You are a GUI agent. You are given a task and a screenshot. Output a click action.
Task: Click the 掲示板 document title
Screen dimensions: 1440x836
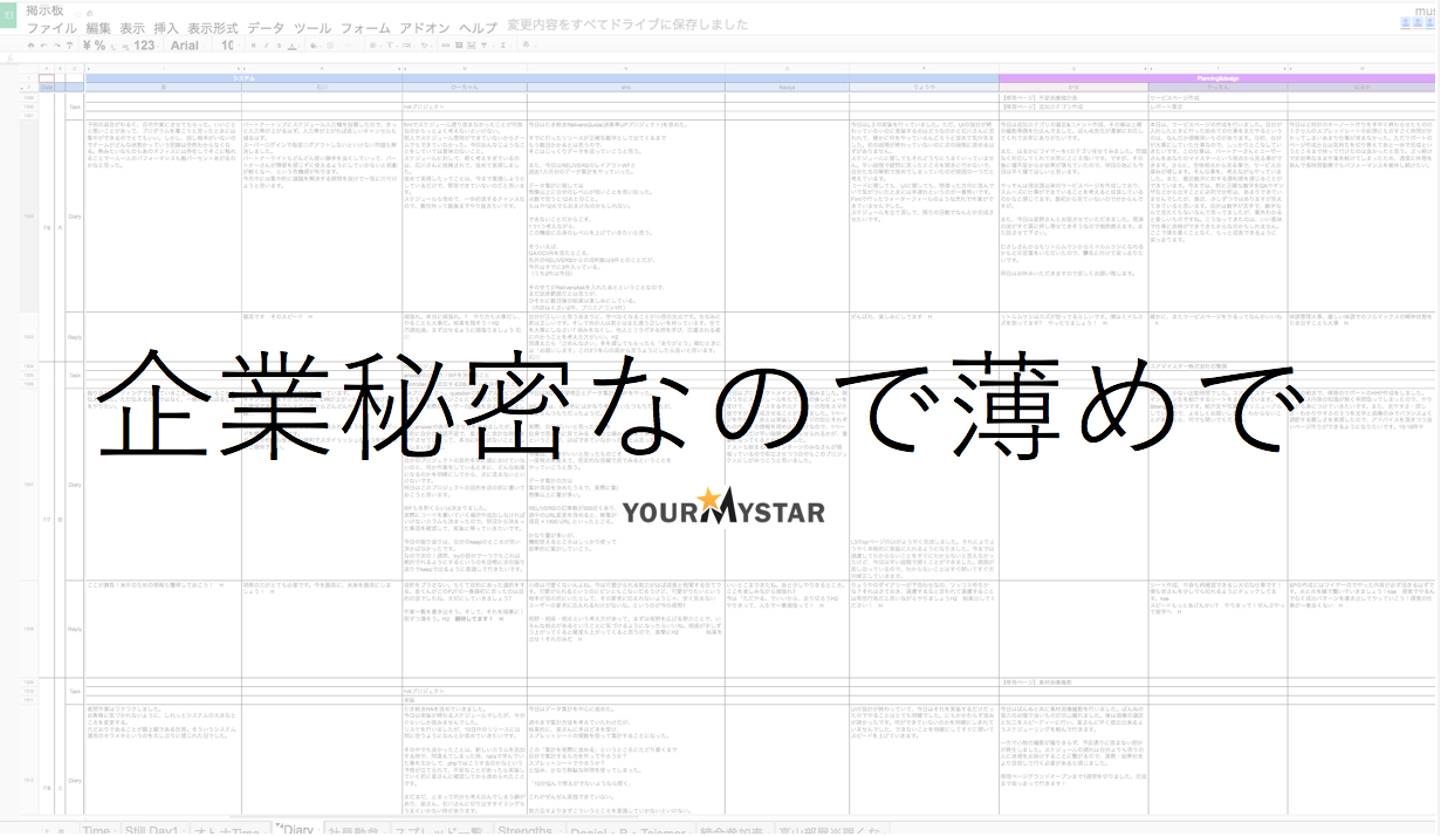(46, 11)
